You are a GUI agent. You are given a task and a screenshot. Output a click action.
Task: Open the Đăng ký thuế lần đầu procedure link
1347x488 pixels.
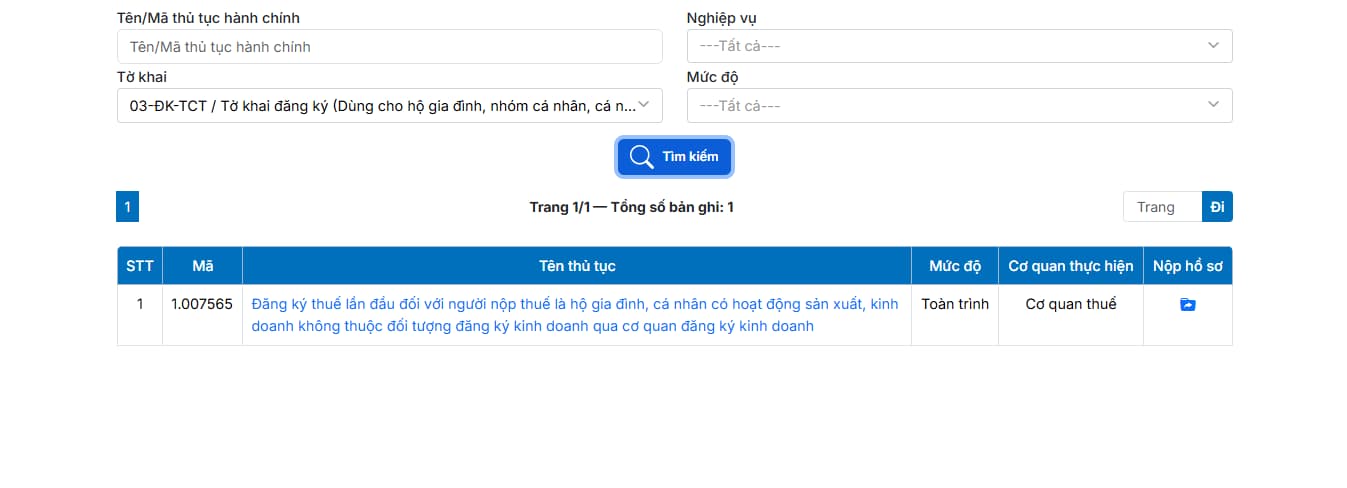[575, 315]
